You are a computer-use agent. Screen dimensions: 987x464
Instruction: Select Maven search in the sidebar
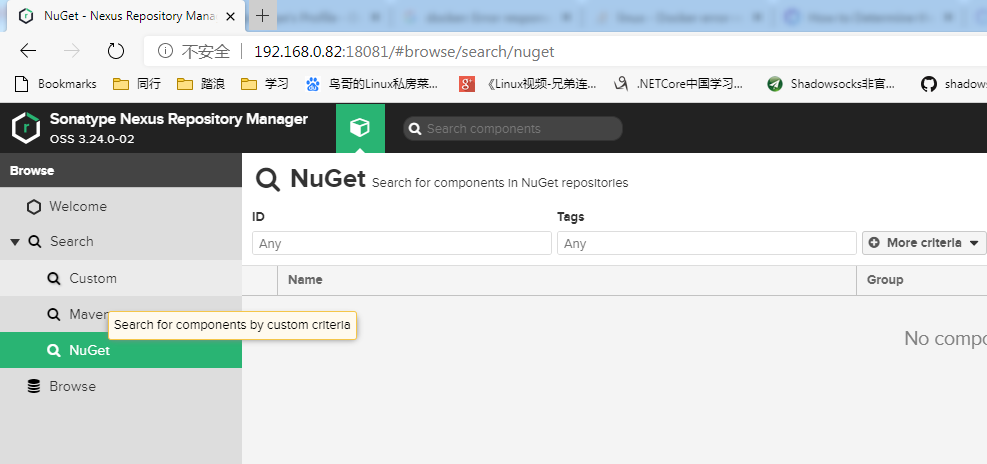121,314
